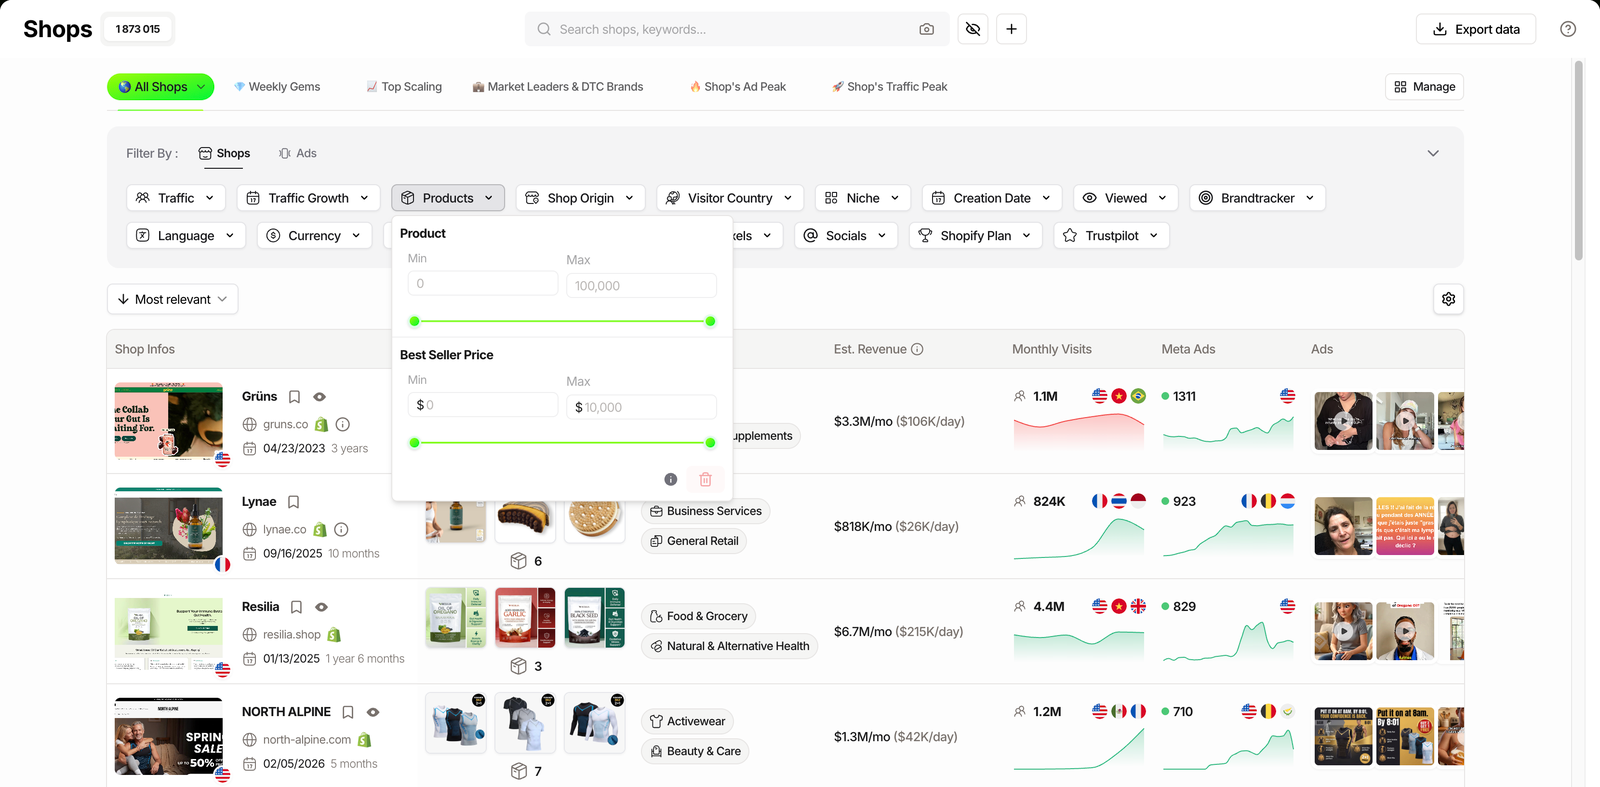Click the Best Seller Price Min field

pos(483,405)
